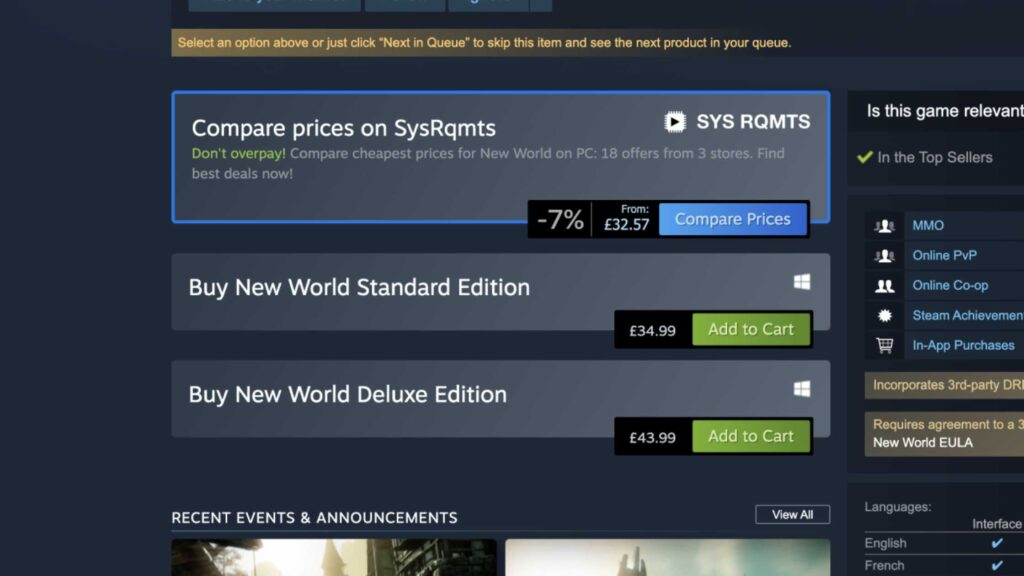Click the Online PvP players icon
Image resolution: width=1024 pixels, height=576 pixels.
point(884,256)
